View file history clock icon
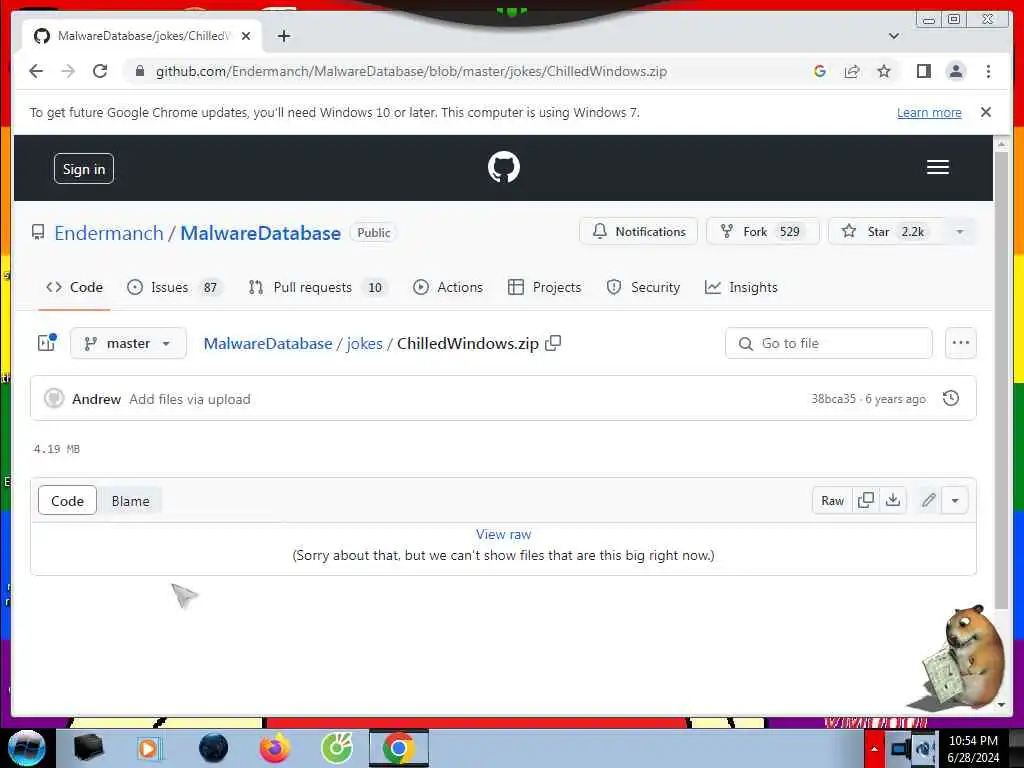1024x768 pixels. pos(951,398)
